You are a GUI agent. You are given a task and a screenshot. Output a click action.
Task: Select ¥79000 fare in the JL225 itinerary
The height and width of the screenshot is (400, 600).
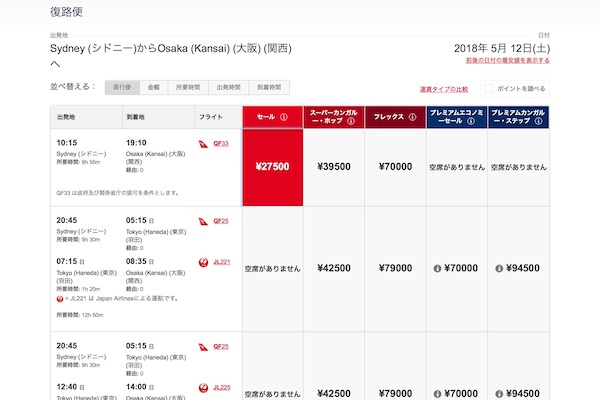(x=395, y=393)
